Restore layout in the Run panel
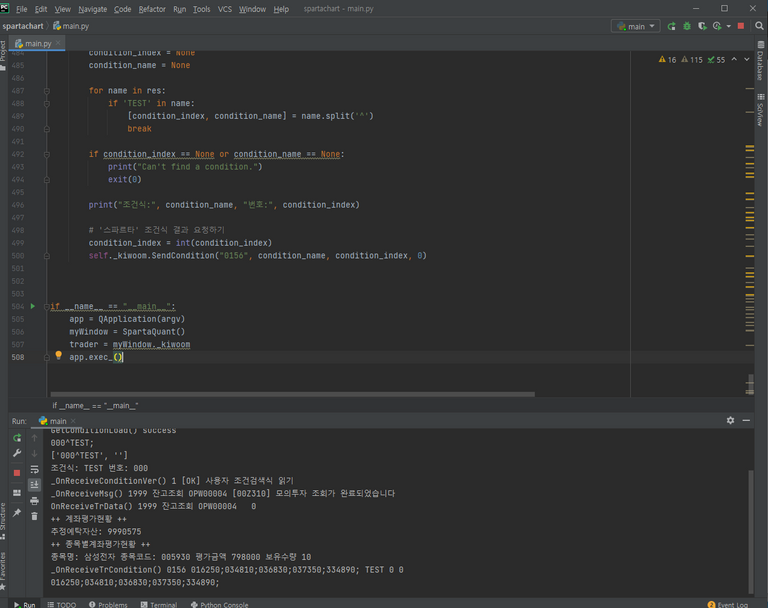 click(x=17, y=493)
